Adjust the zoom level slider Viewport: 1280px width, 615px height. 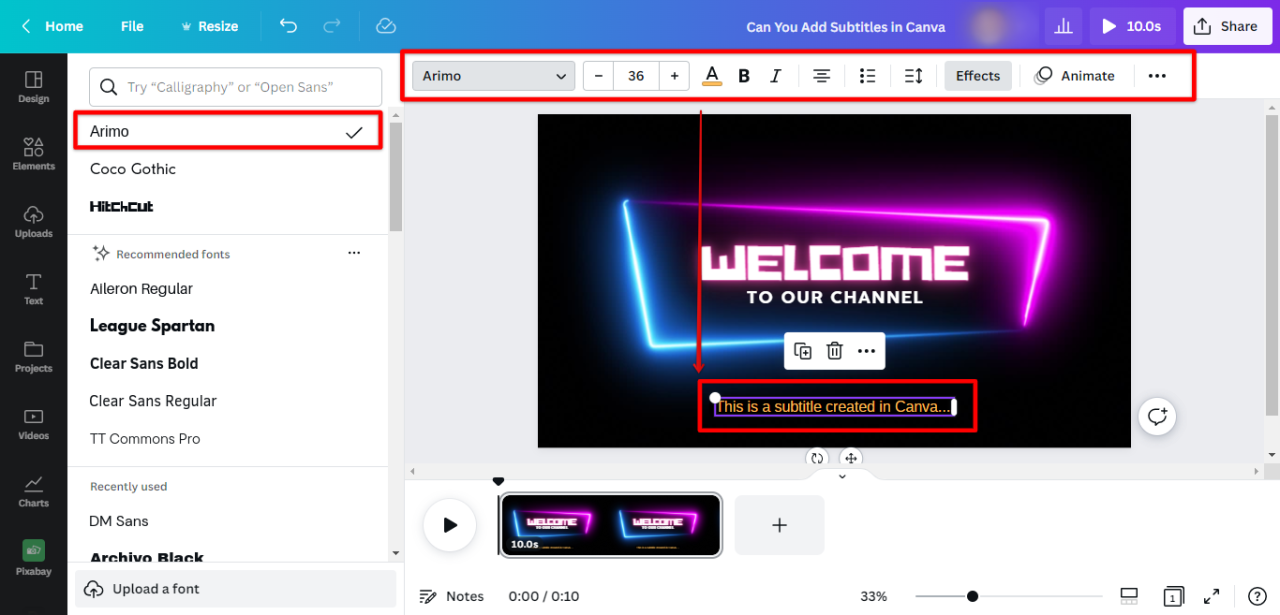coord(971,595)
